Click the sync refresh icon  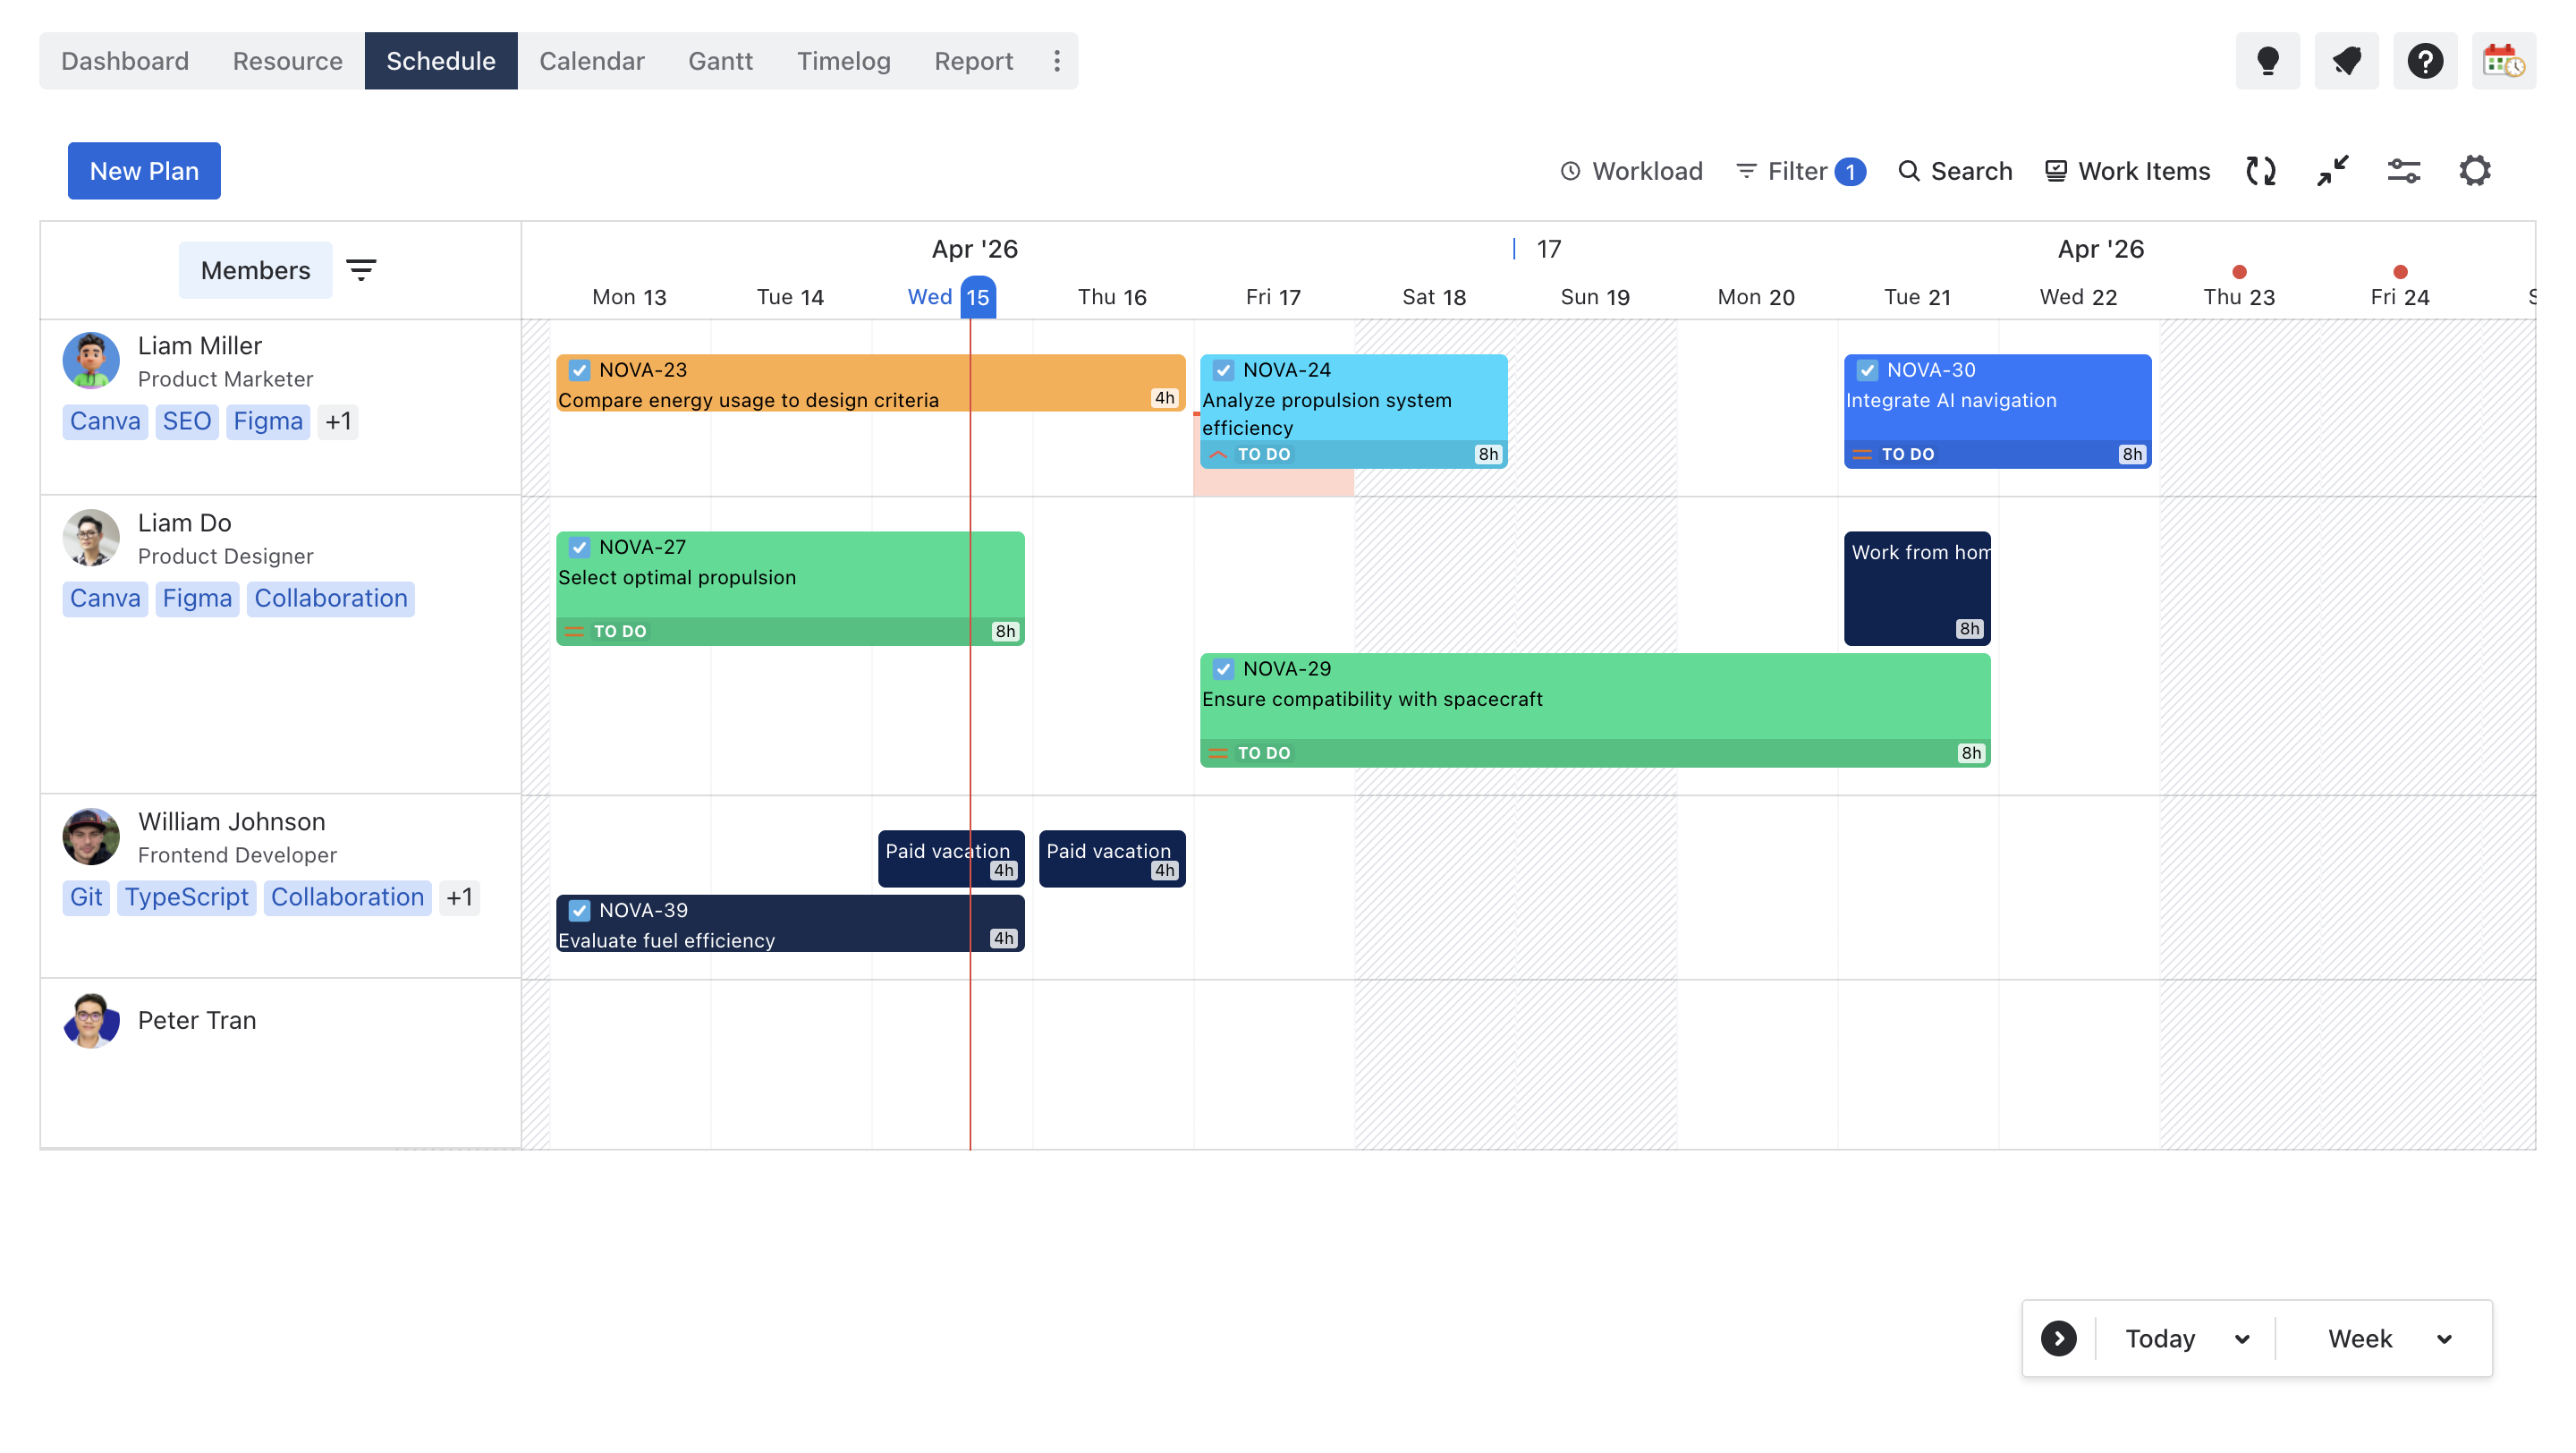click(2260, 171)
